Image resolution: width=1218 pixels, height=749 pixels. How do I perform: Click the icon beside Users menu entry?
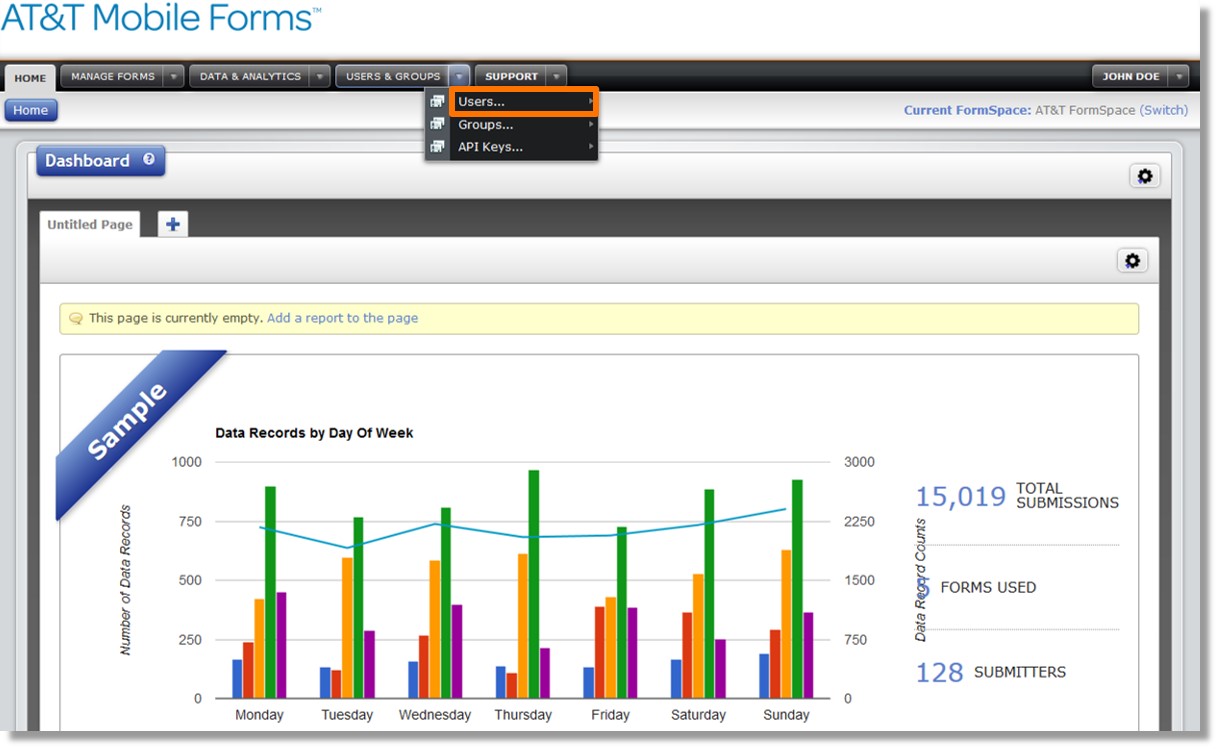tap(437, 101)
